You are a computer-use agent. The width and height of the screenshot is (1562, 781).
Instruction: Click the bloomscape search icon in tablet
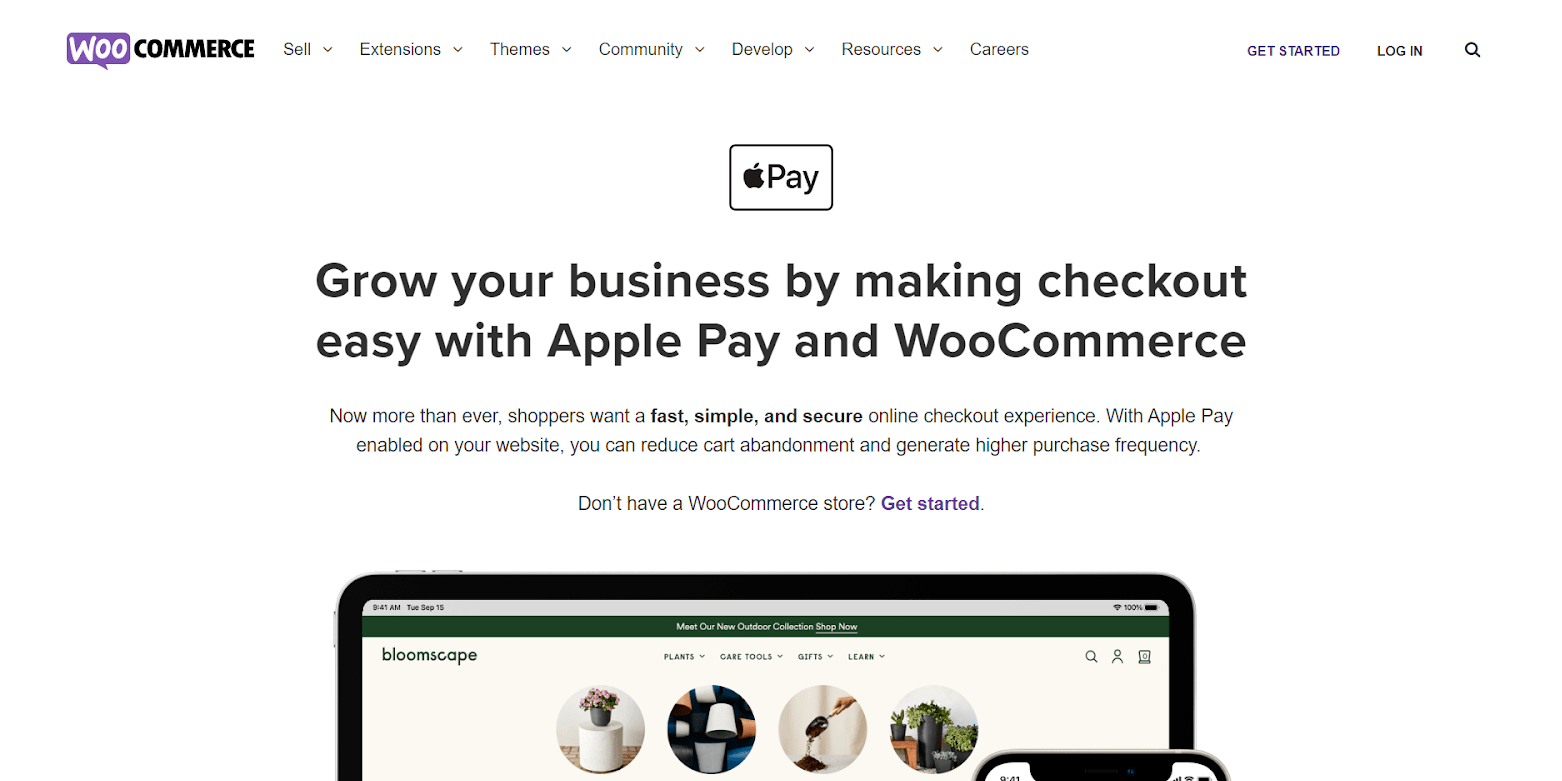coord(1091,657)
